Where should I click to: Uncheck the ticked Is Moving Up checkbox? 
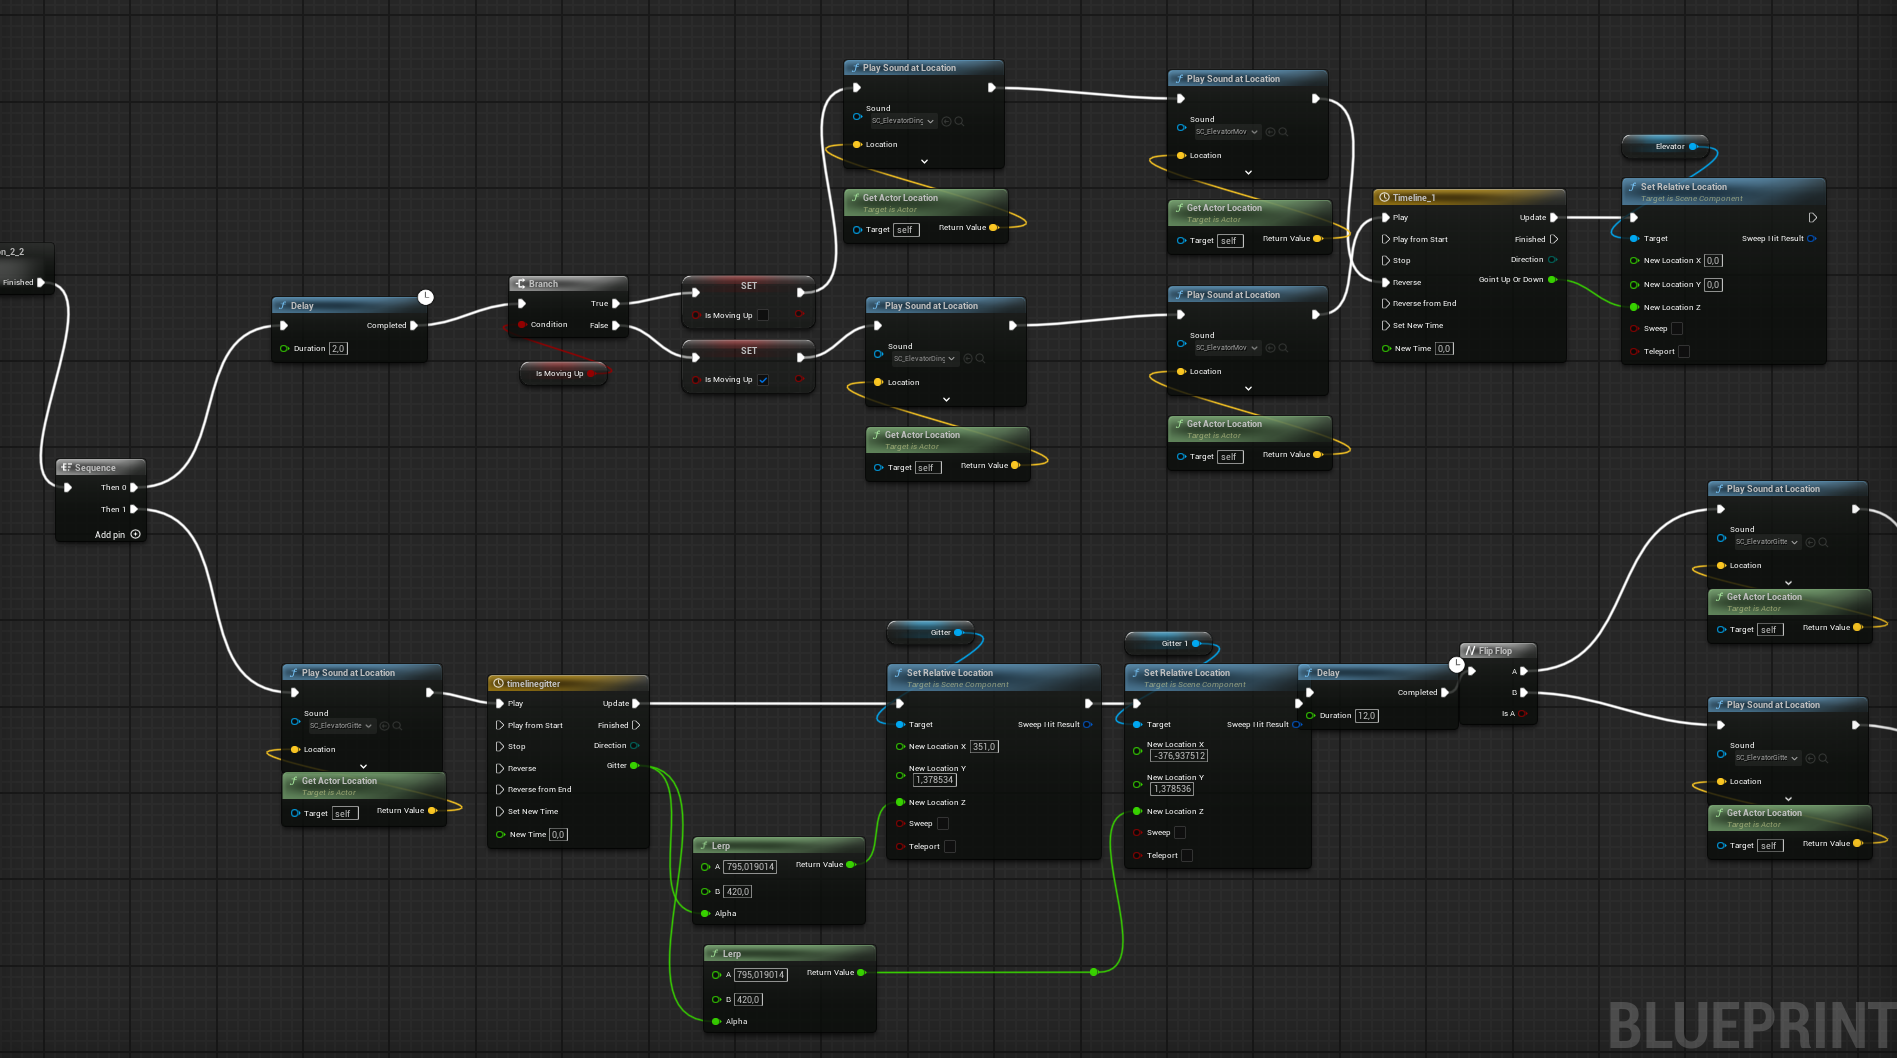coord(763,380)
